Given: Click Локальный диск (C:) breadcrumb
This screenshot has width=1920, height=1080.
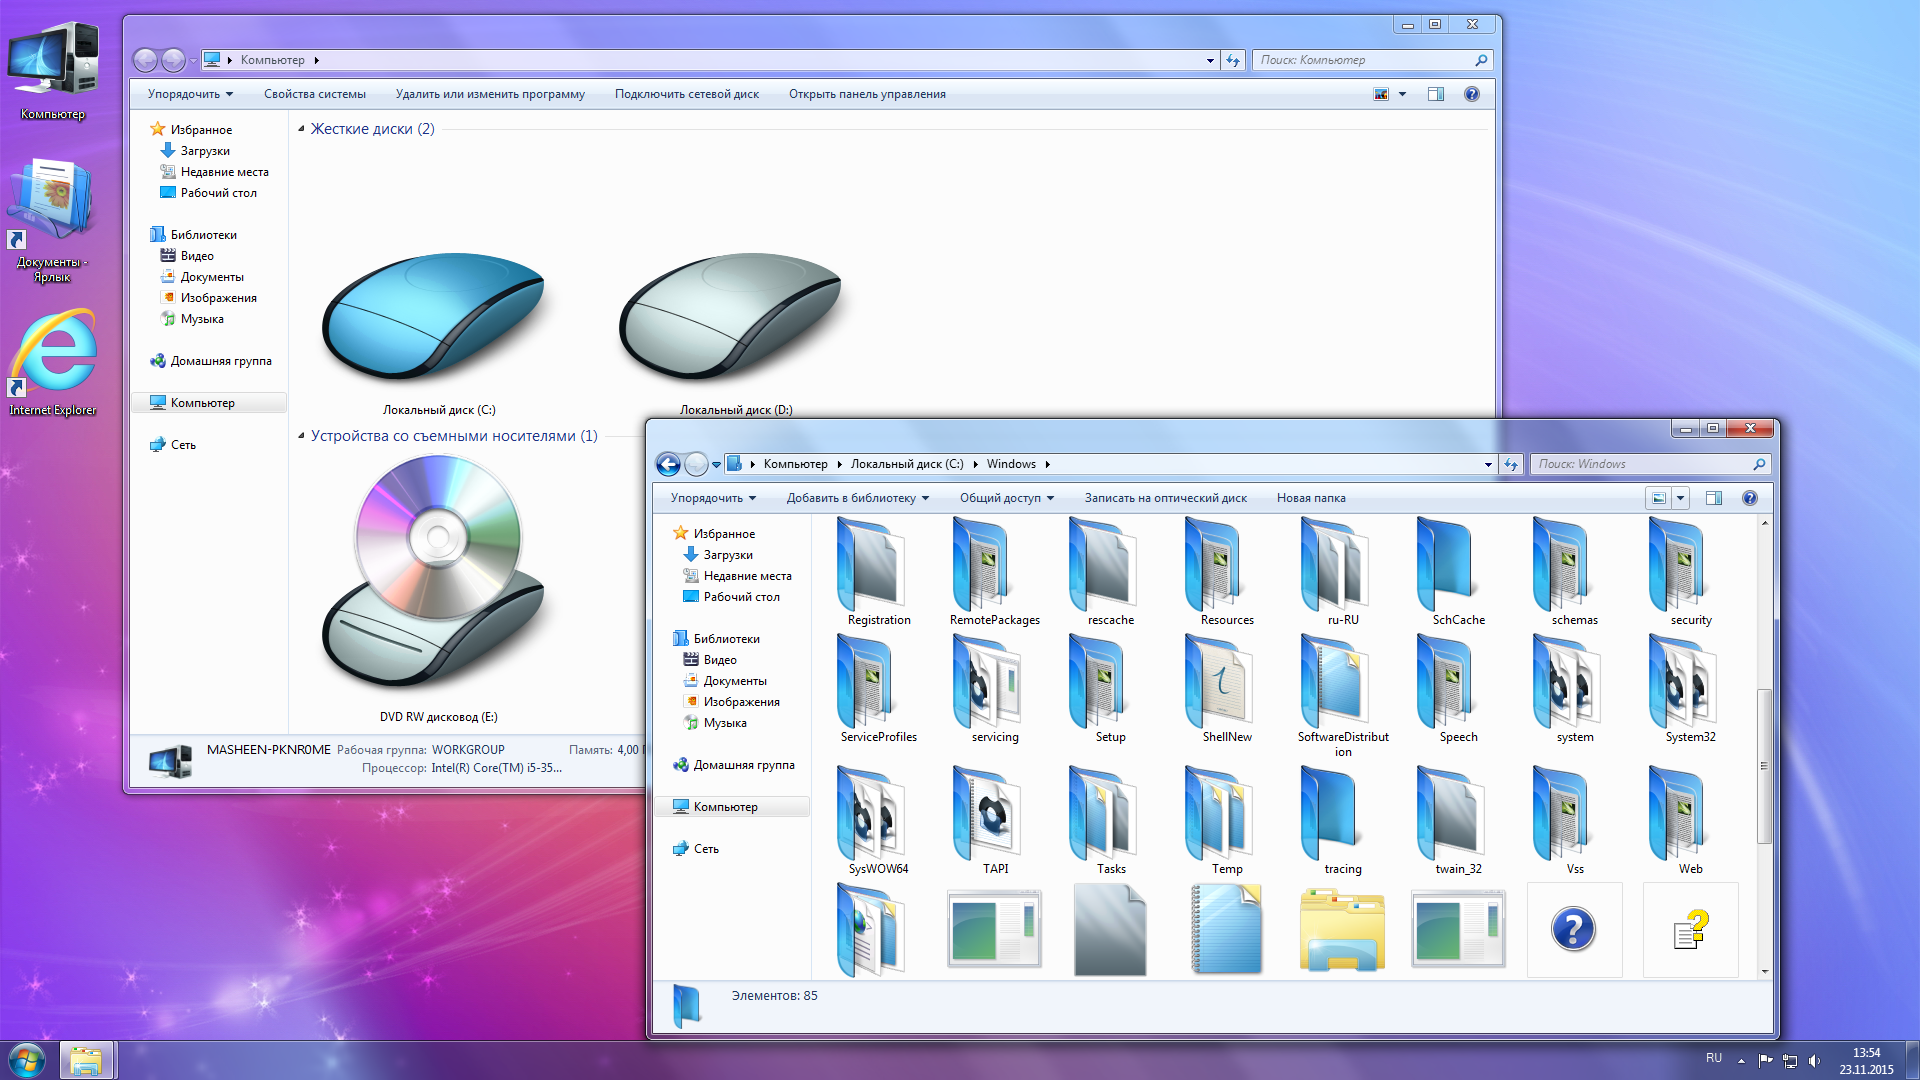Looking at the screenshot, I should [x=907, y=464].
